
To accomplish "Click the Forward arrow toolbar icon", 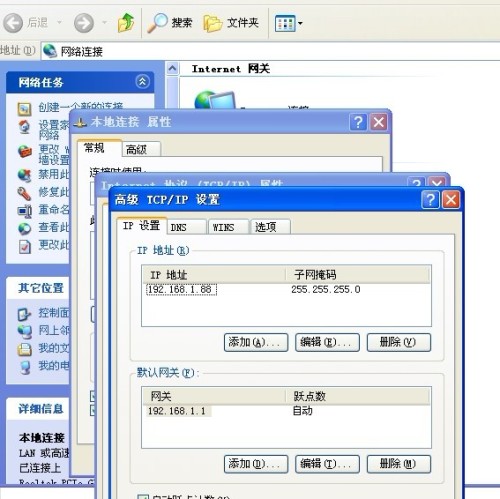I will [84, 23].
